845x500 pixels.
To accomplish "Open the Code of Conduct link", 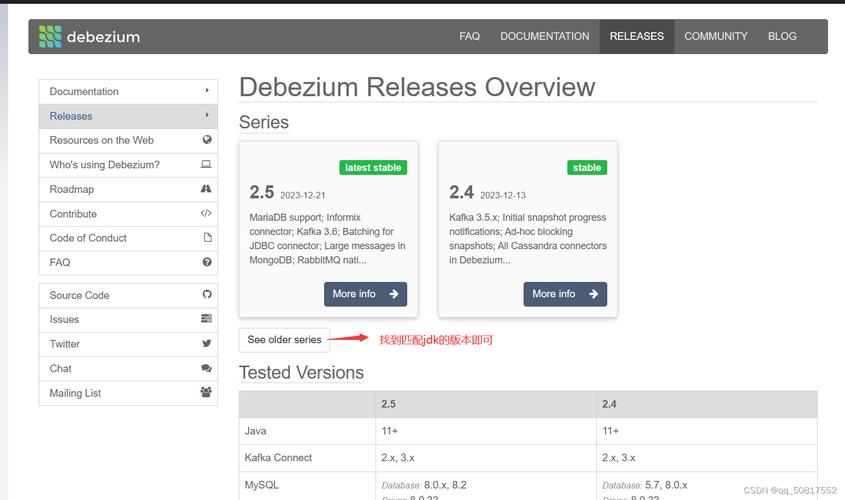I will 128,238.
